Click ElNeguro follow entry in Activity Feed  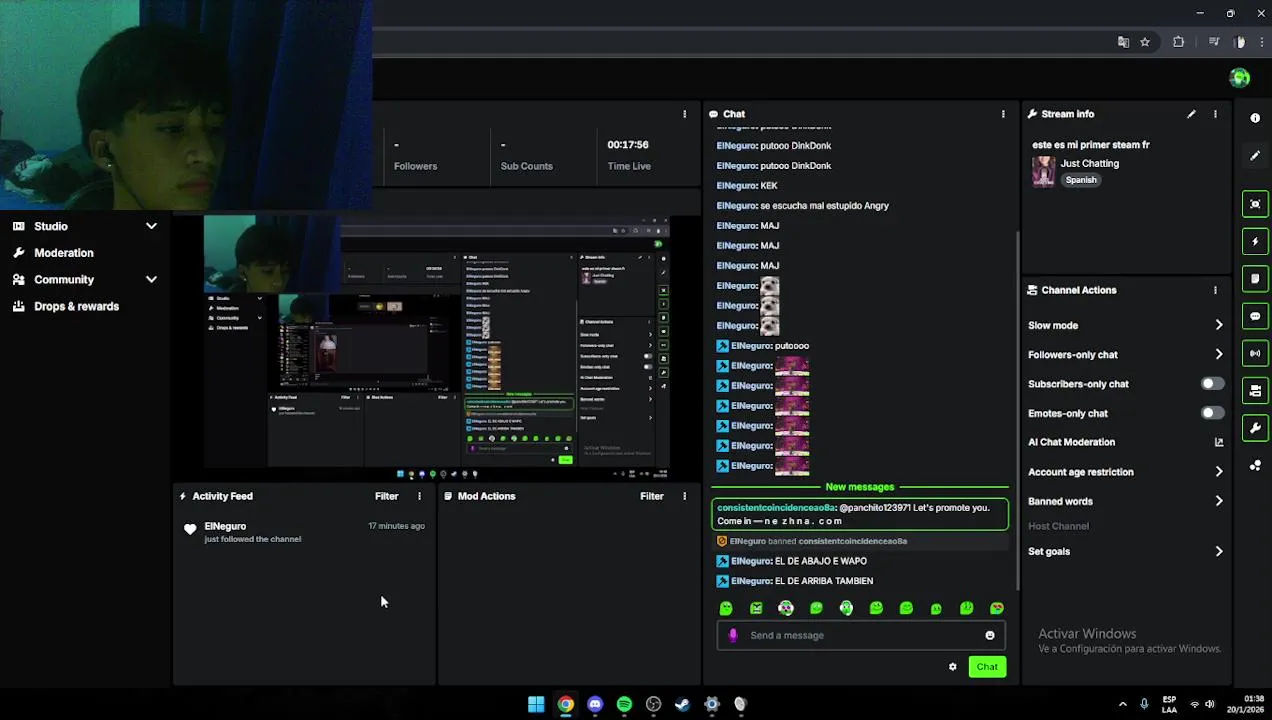(x=305, y=532)
